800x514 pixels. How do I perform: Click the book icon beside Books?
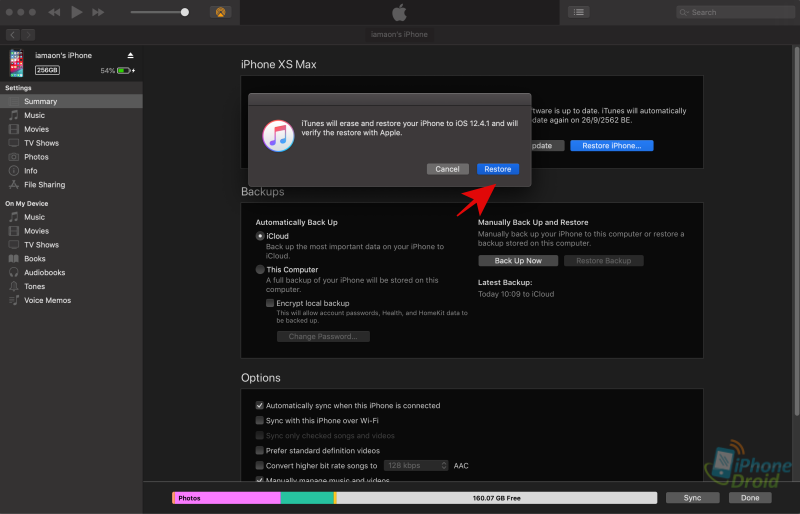click(x=14, y=258)
